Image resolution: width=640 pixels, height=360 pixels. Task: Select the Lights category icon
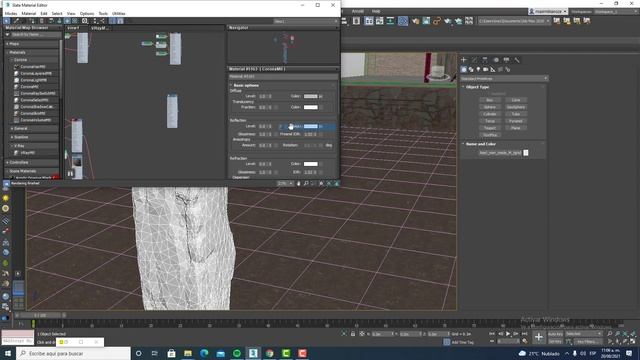tap(478, 69)
